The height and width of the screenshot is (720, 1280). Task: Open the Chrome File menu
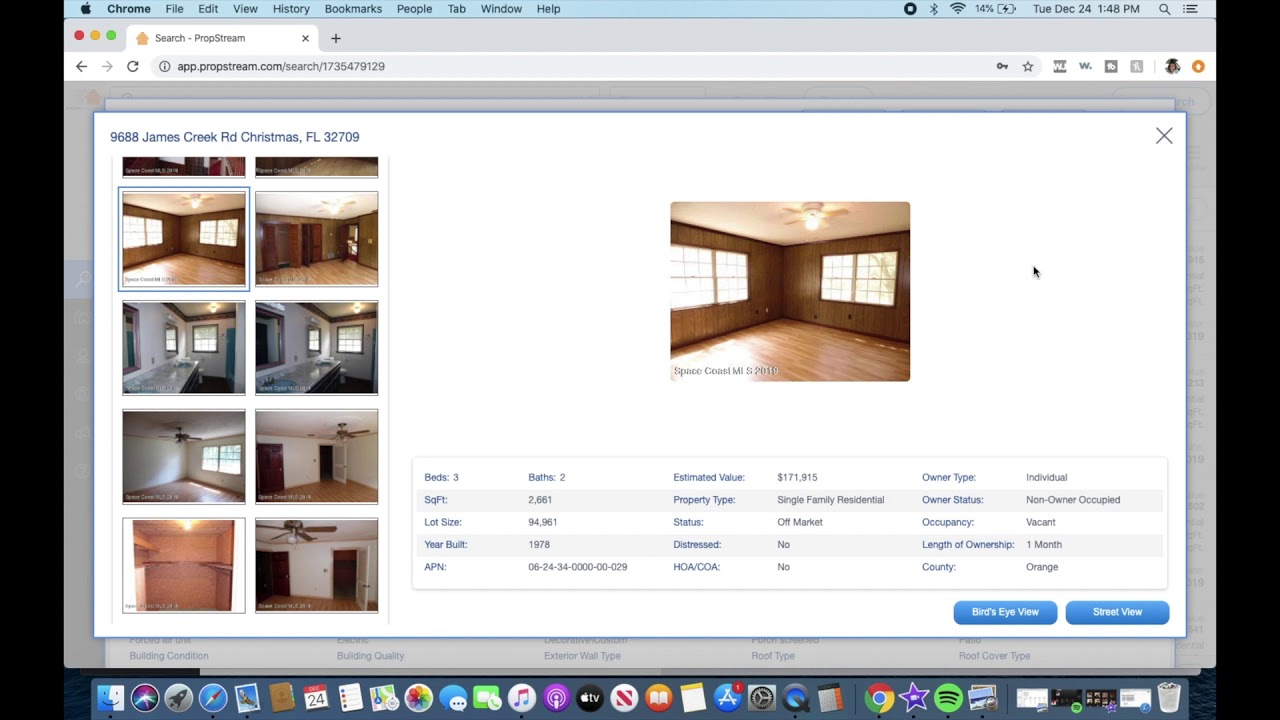pyautogui.click(x=174, y=9)
